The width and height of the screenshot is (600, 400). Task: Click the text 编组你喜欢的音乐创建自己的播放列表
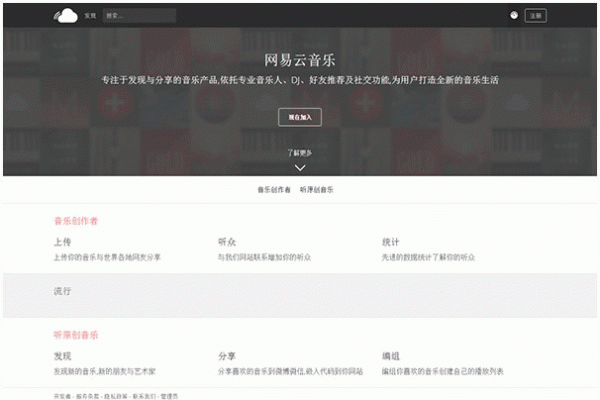pos(443,371)
